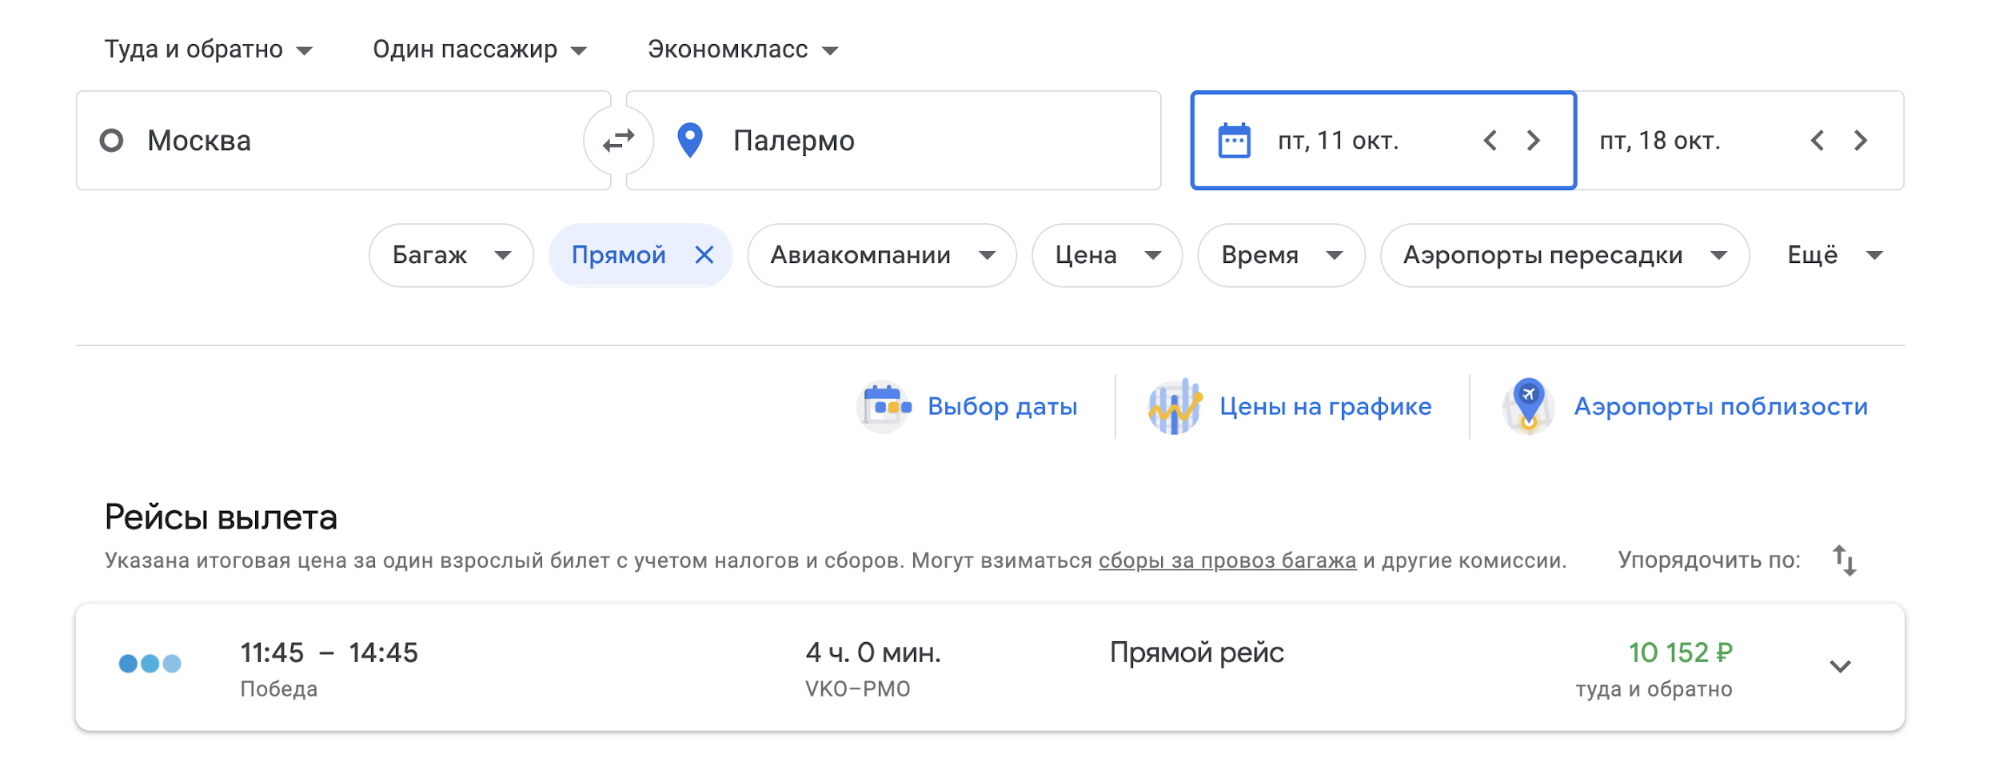Viewport: 2000px width, 780px height.
Task: Go to next departure date
Action: 1533,141
